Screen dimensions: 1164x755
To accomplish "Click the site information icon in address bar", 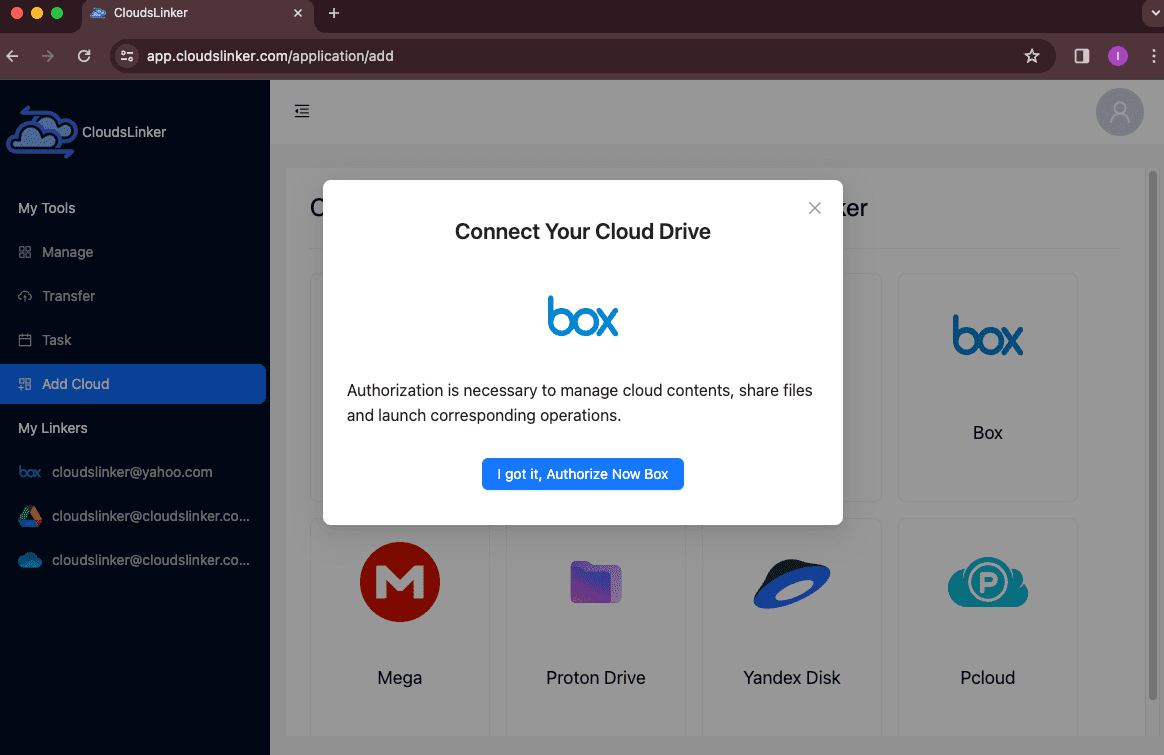I will pyautogui.click(x=127, y=56).
